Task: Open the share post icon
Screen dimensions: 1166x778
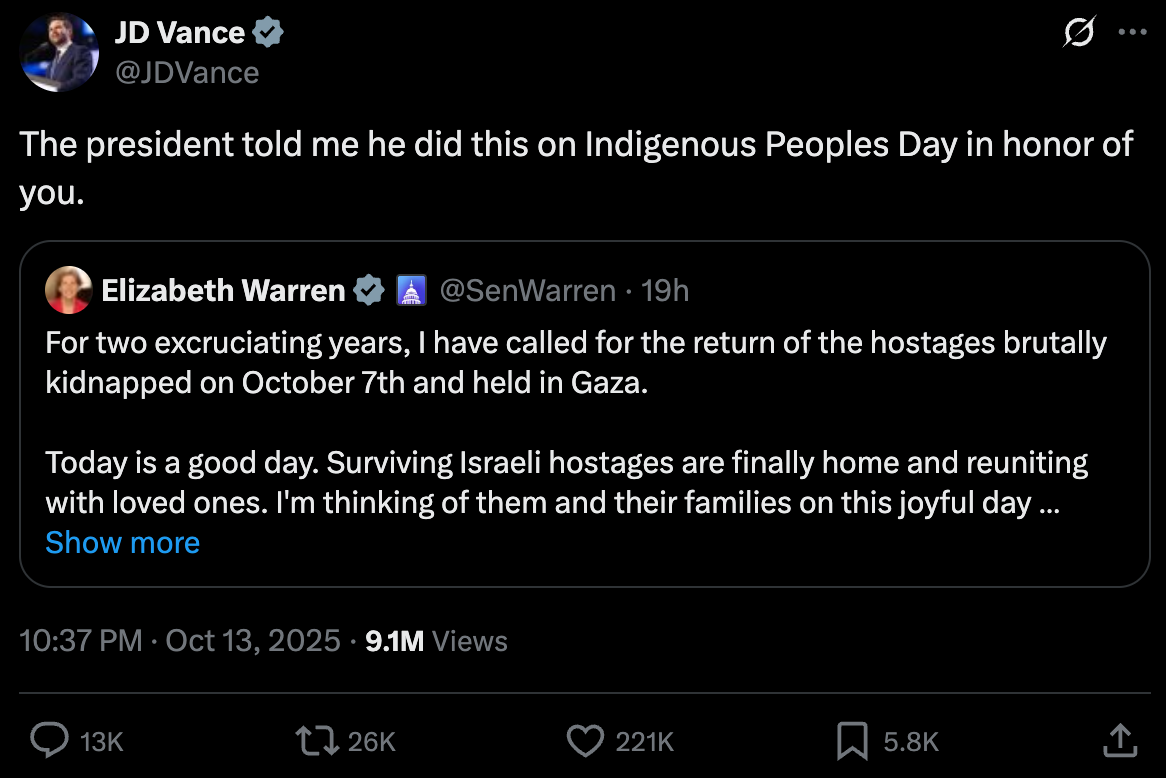Action: click(x=1119, y=740)
